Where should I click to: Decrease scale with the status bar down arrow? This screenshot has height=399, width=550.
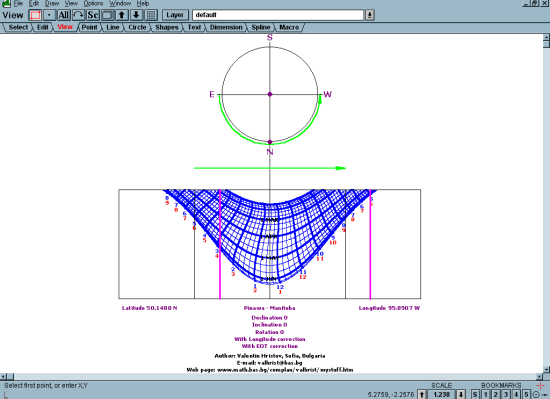[x=461, y=394]
